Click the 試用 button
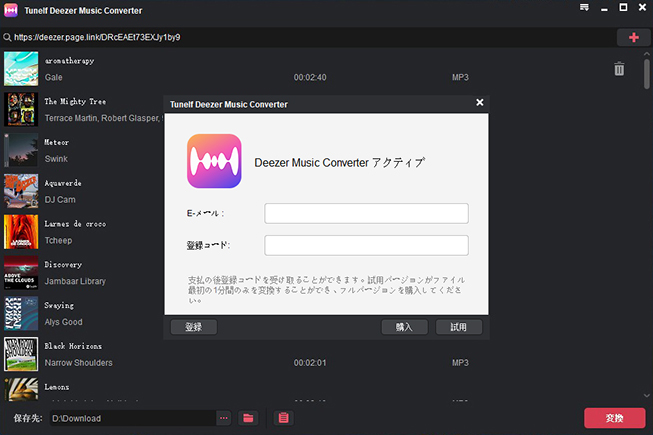The image size is (653, 435). click(459, 327)
